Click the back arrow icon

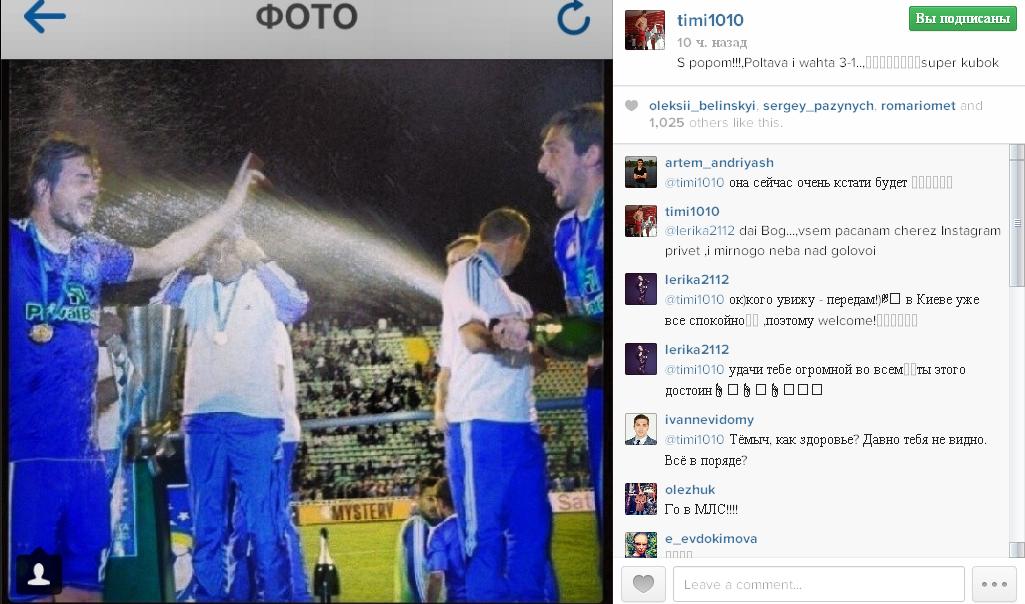click(x=44, y=16)
